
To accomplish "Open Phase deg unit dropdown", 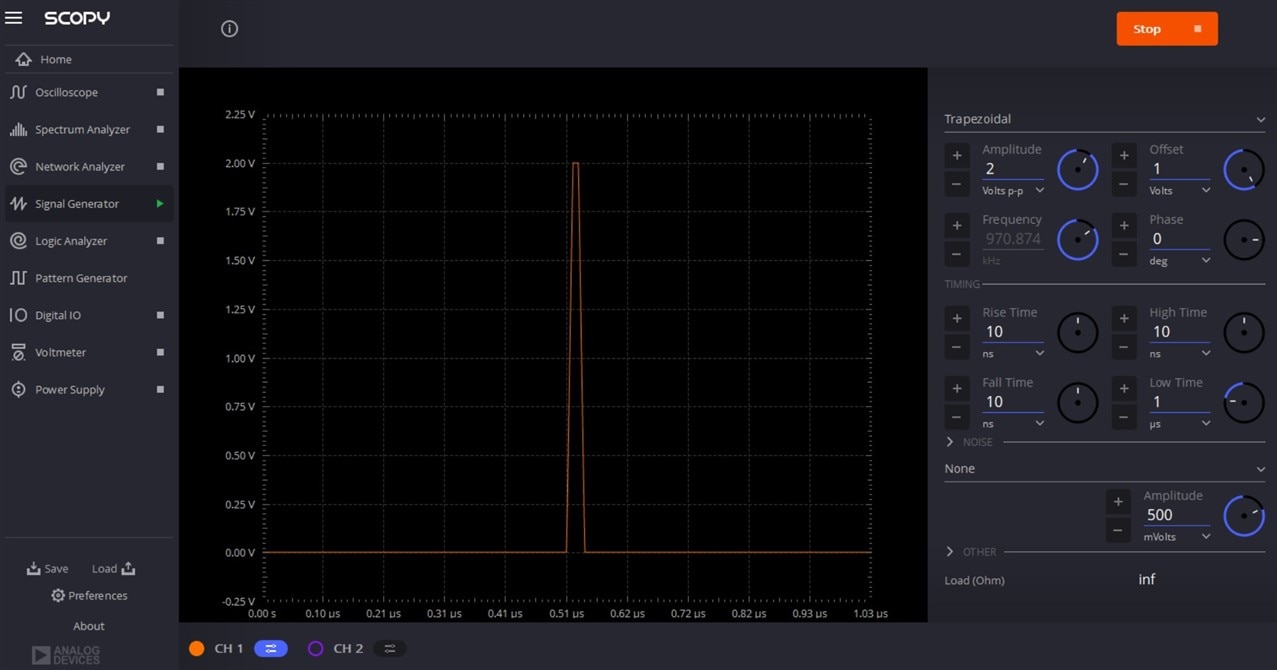I will tap(1180, 260).
